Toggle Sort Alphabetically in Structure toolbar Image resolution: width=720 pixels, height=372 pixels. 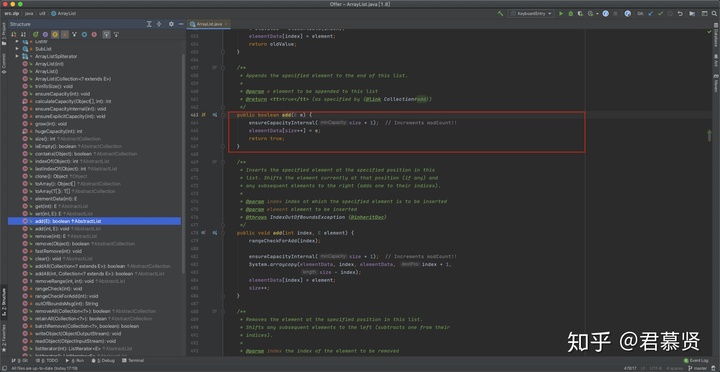point(23,34)
